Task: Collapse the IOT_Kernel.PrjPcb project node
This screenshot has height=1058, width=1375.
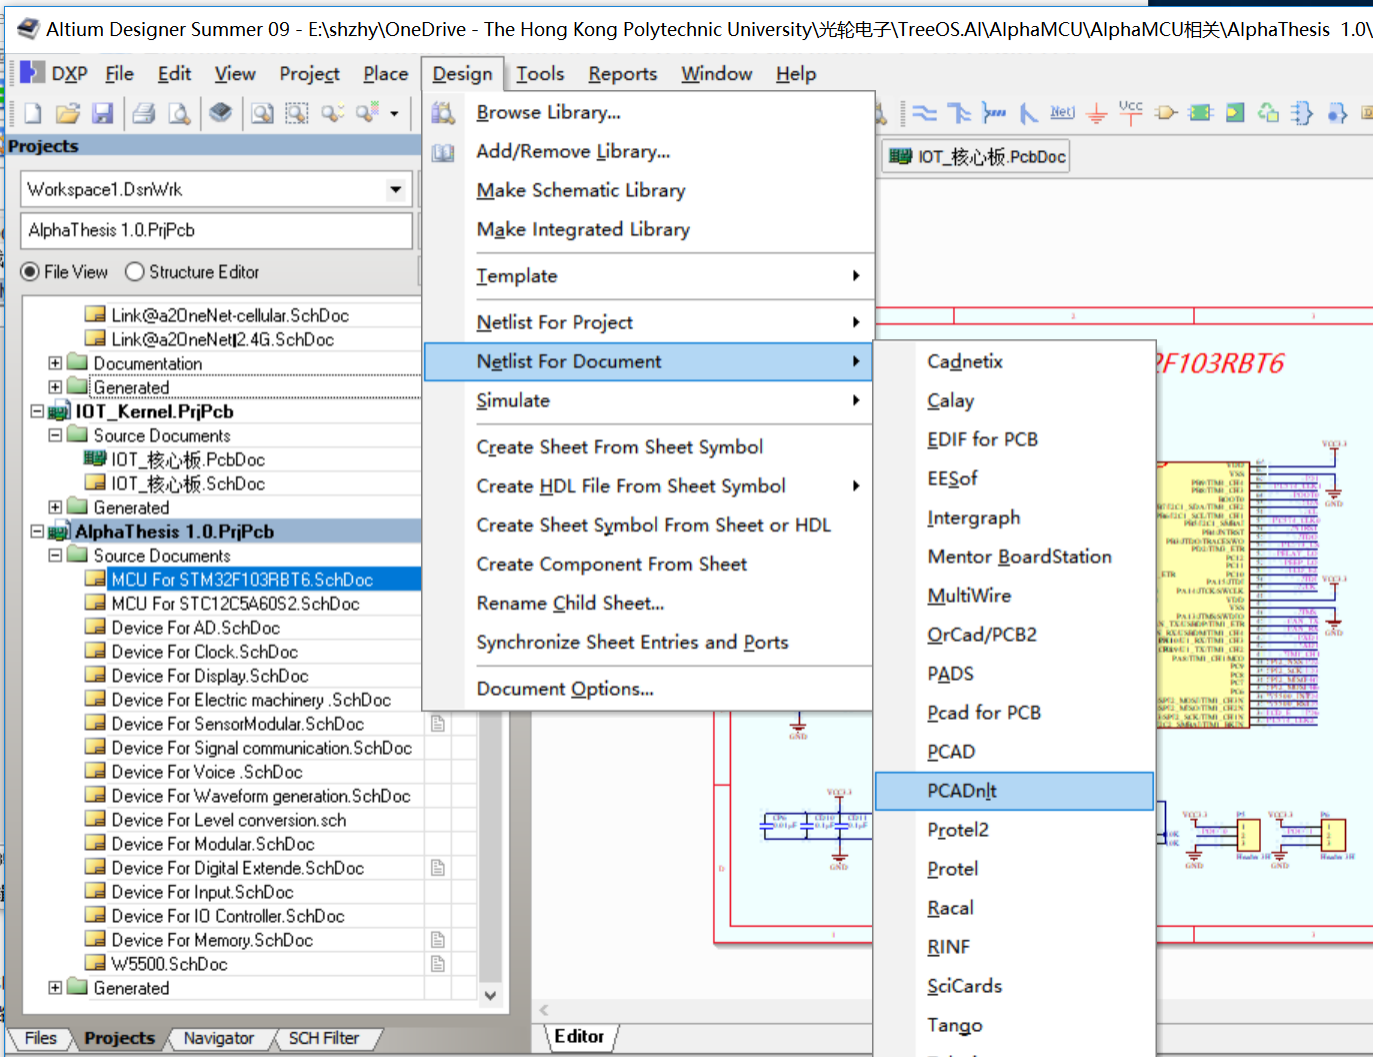Action: click(x=37, y=411)
